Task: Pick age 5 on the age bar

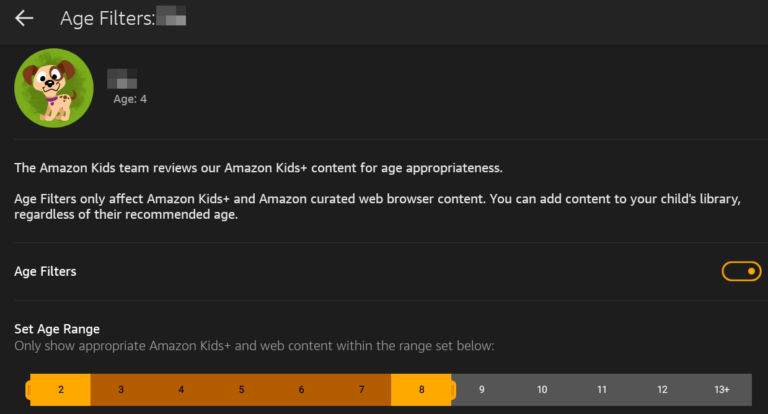Action: 241,389
